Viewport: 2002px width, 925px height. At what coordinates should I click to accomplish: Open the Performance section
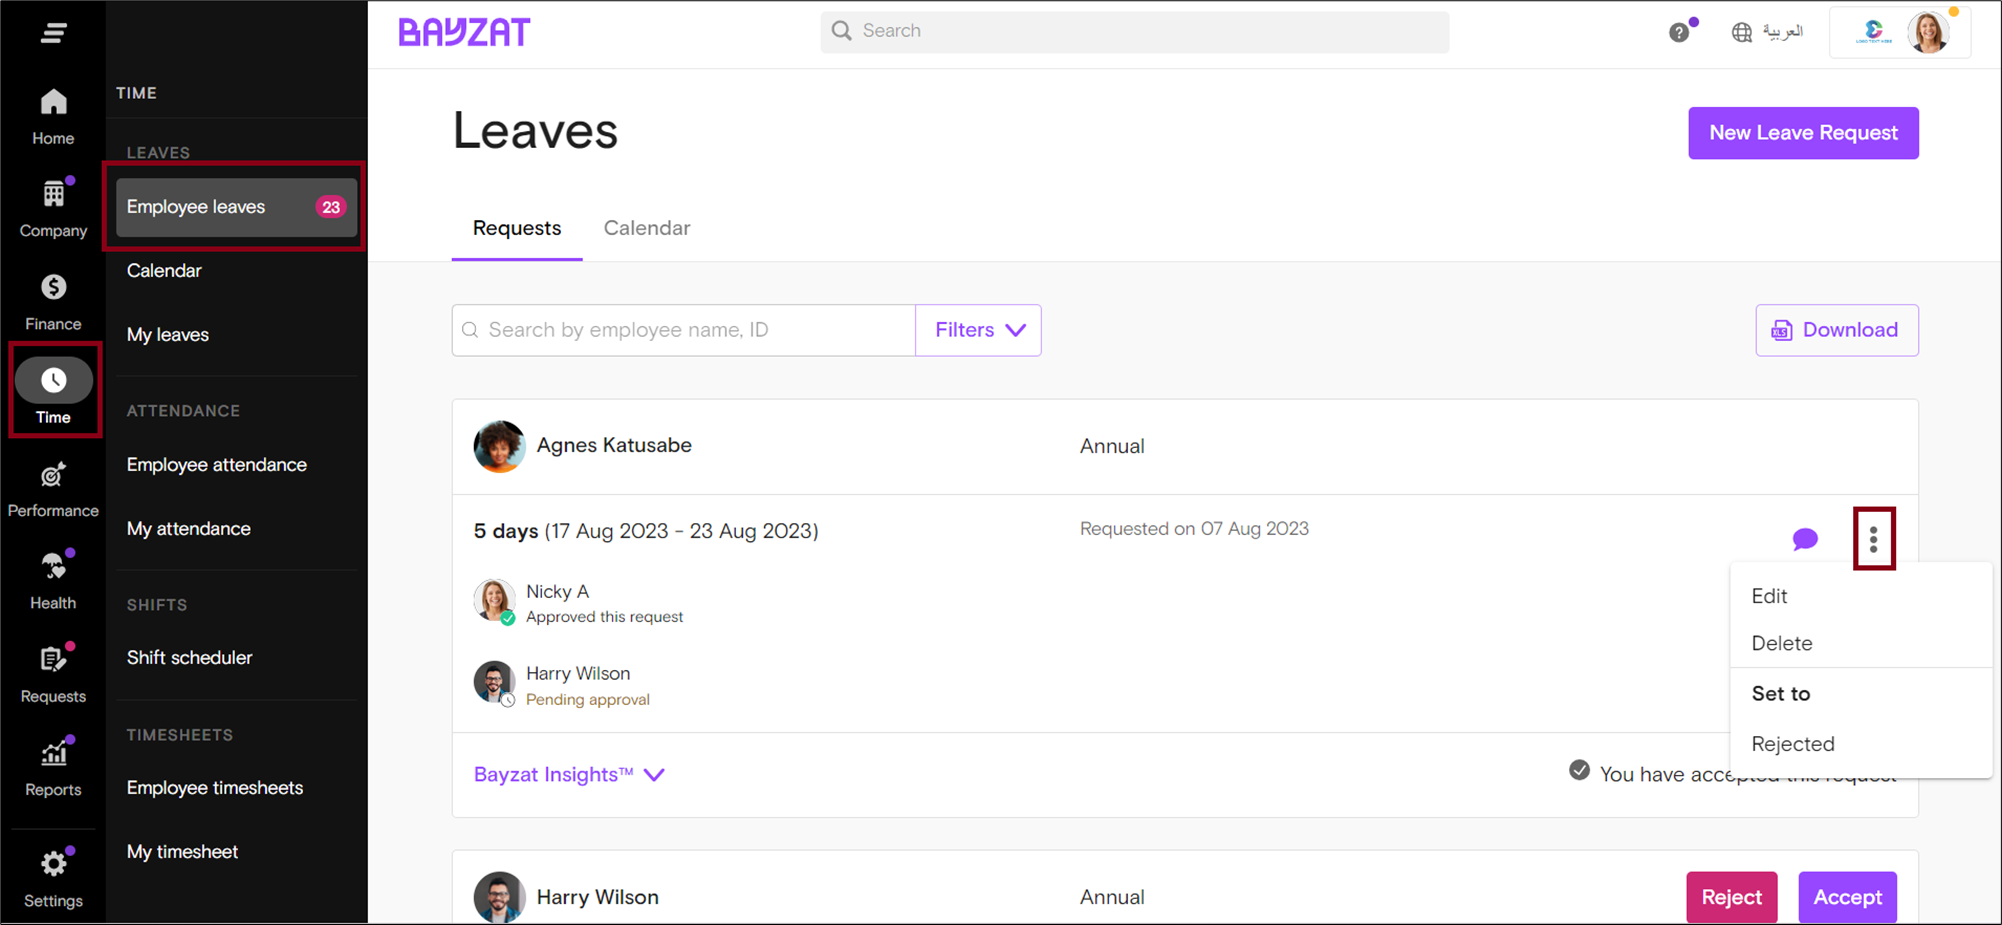point(52,485)
